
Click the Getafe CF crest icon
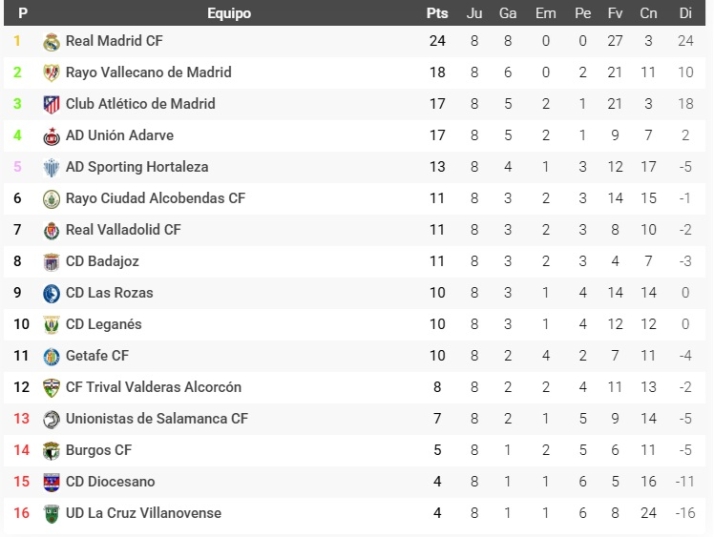click(x=52, y=356)
